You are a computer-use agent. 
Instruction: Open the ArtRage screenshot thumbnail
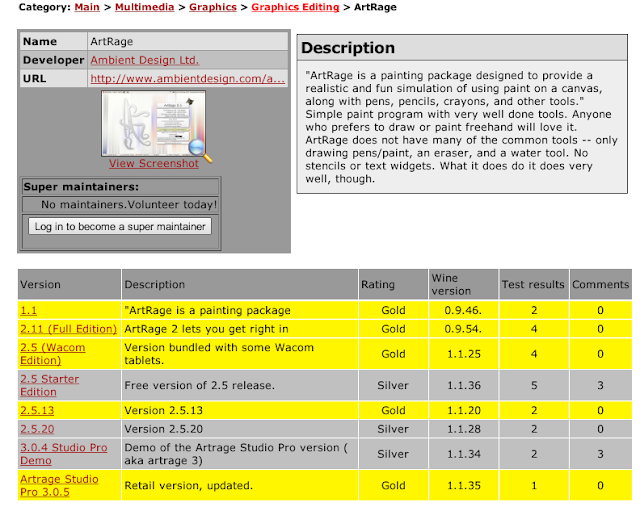click(x=153, y=123)
